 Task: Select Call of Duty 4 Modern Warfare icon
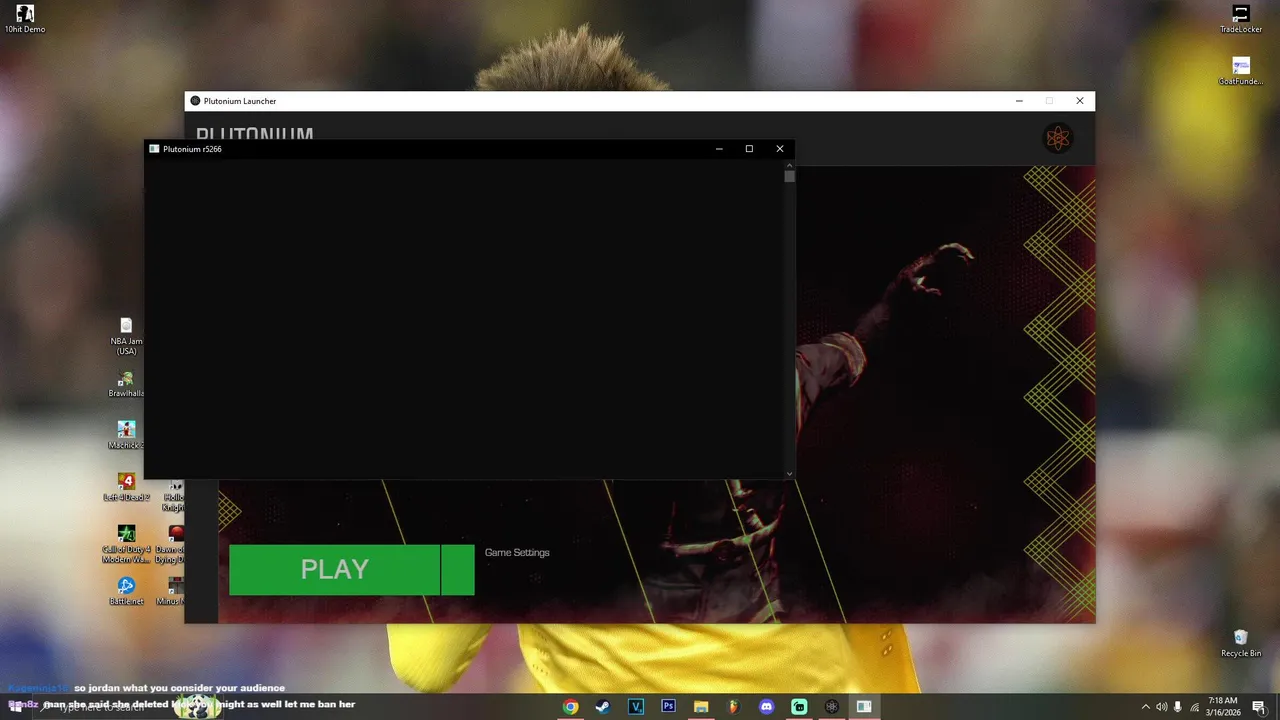[x=126, y=544]
